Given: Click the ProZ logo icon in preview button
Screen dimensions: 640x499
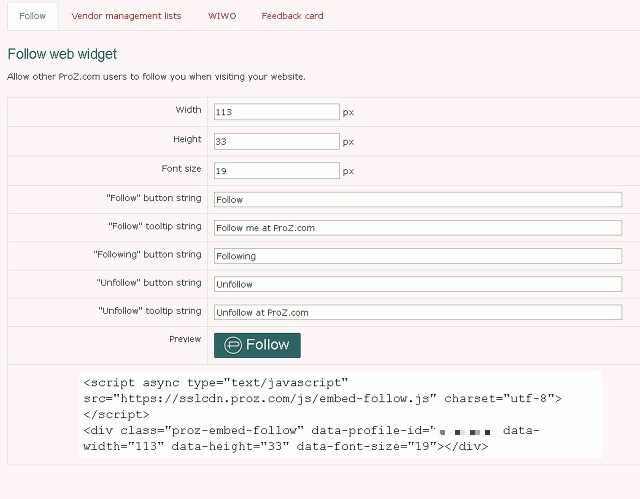Looking at the screenshot, I should (x=233, y=345).
